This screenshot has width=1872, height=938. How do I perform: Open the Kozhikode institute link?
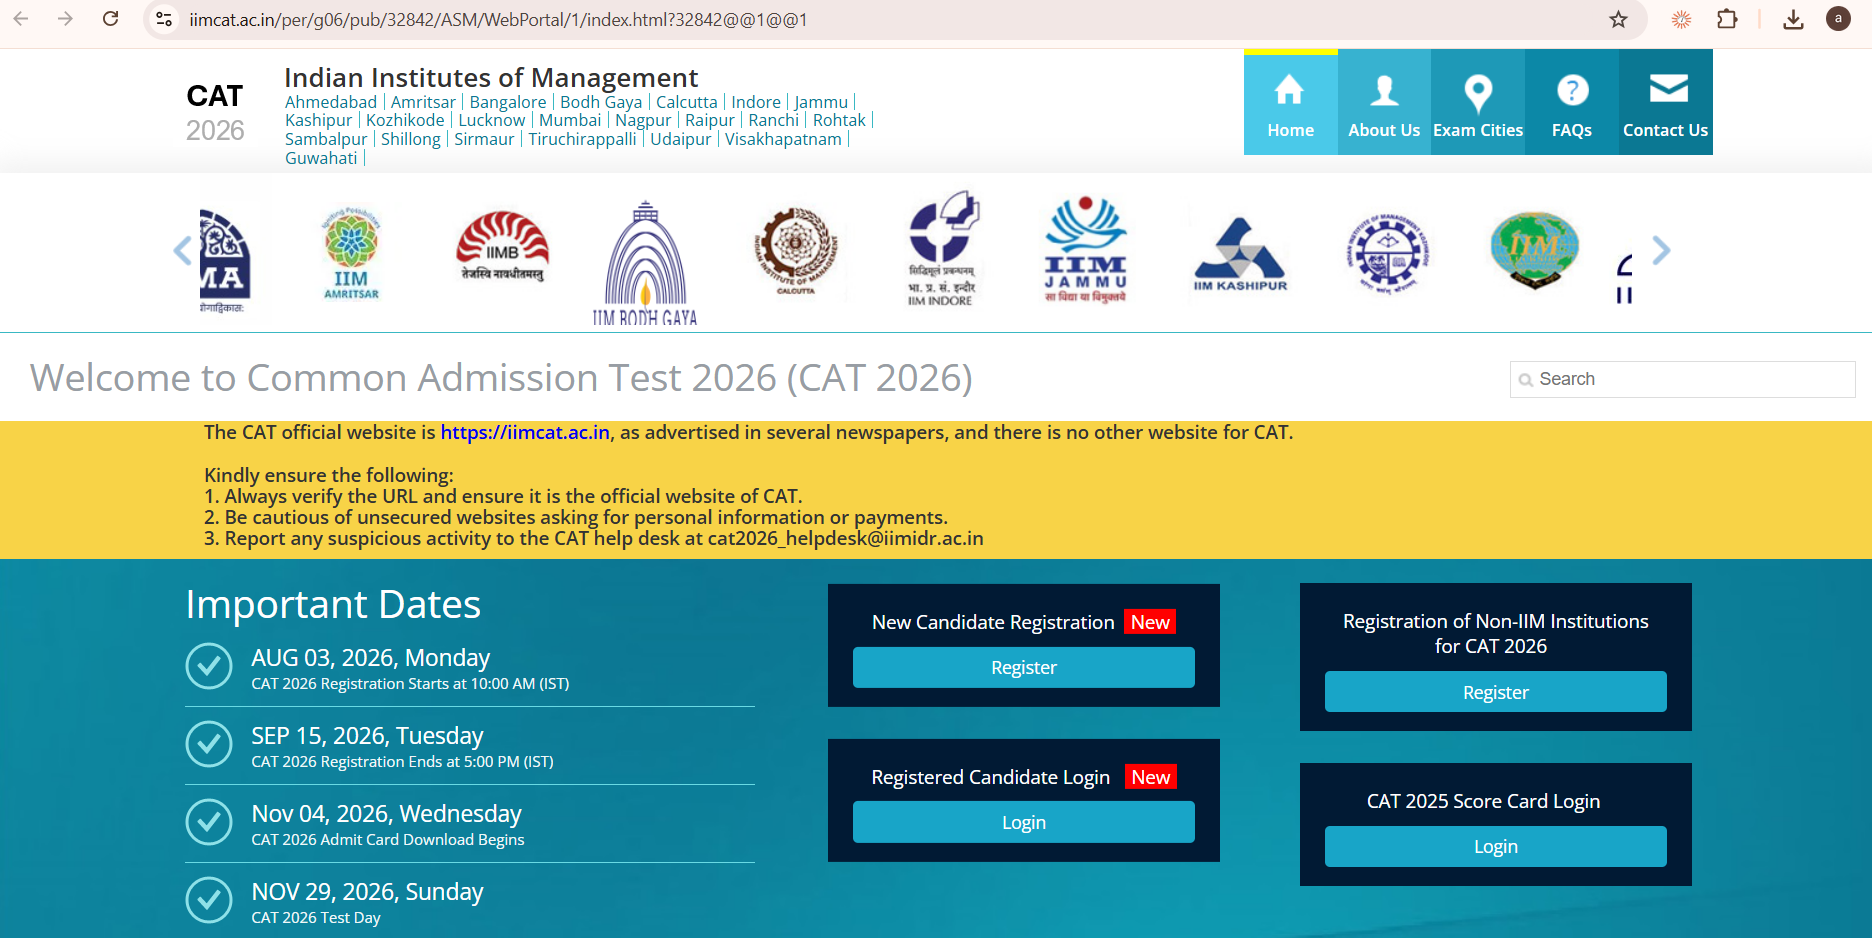[405, 120]
